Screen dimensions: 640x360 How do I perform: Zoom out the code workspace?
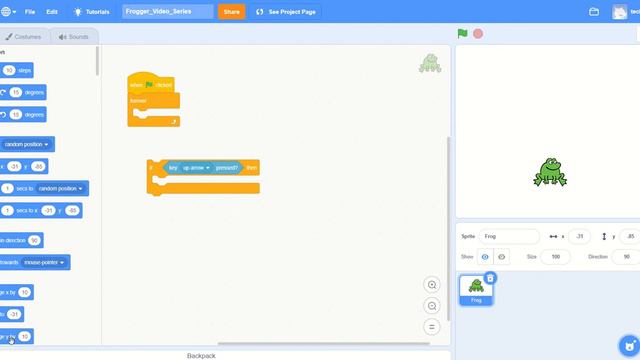432,306
